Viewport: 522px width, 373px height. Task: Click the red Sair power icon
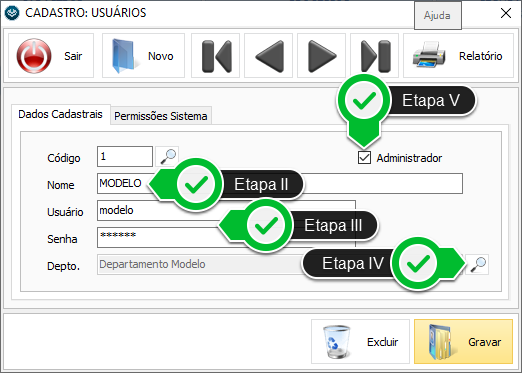tap(34, 56)
